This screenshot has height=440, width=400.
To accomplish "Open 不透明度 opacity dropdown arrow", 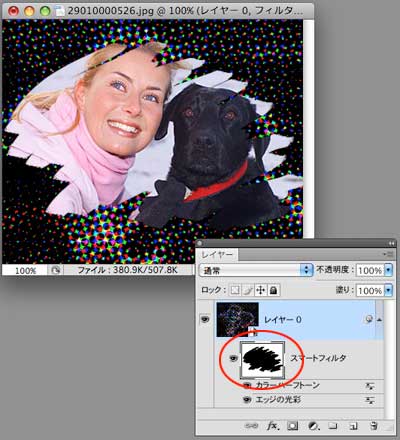I will click(389, 270).
